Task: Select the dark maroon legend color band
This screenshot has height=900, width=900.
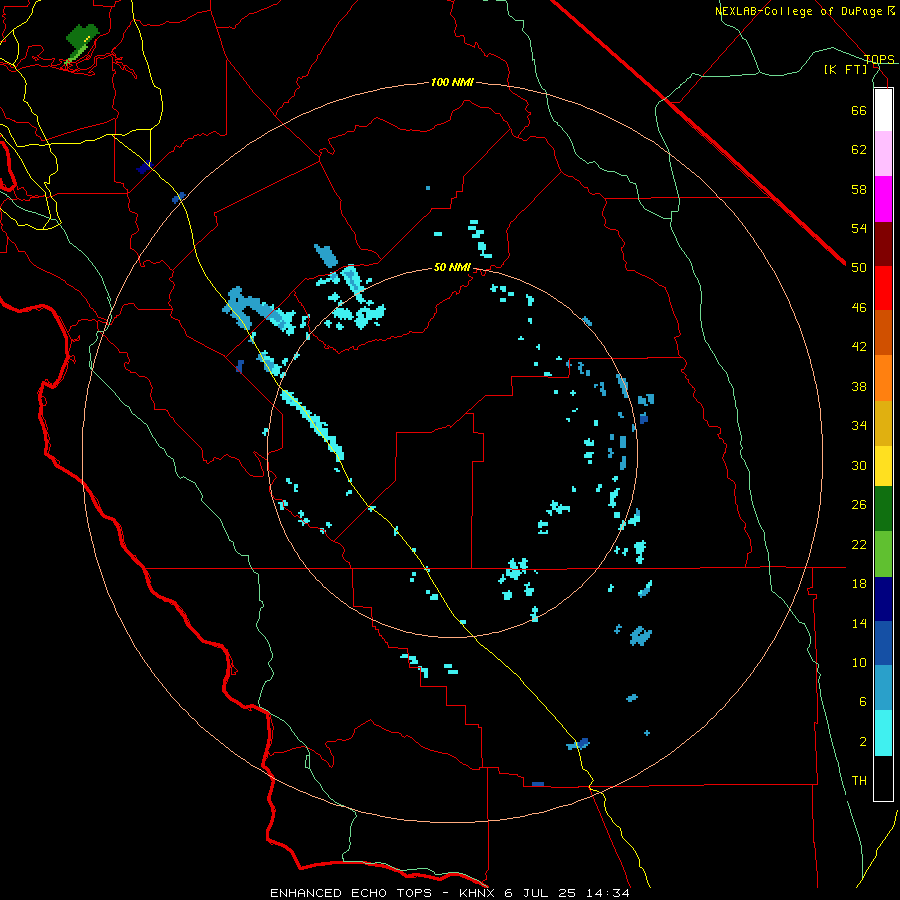Action: coord(883,243)
